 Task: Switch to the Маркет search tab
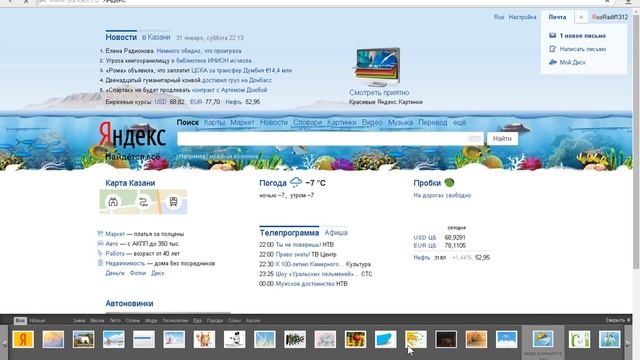(x=242, y=122)
